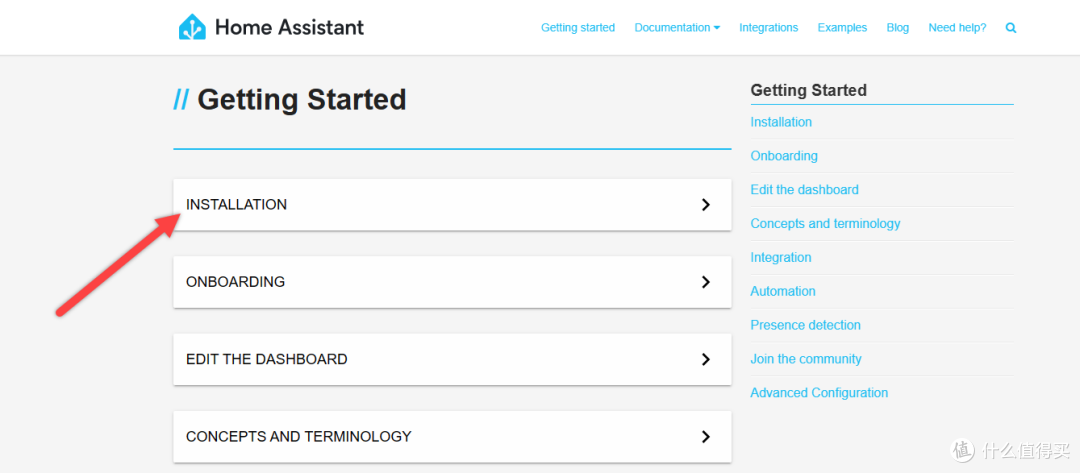Image resolution: width=1080 pixels, height=473 pixels.
Task: Click the Concepts and Terminology chevron arrow
Action: pos(705,437)
